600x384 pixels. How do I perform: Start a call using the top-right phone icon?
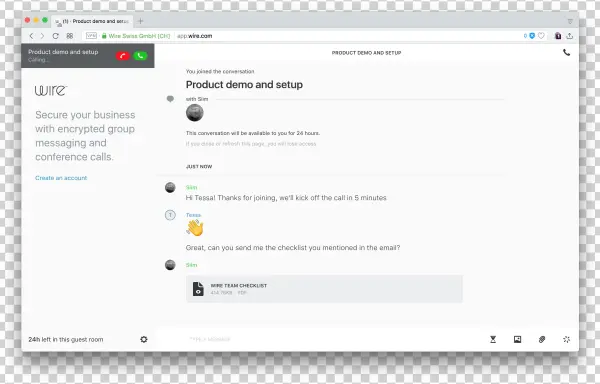[566, 53]
